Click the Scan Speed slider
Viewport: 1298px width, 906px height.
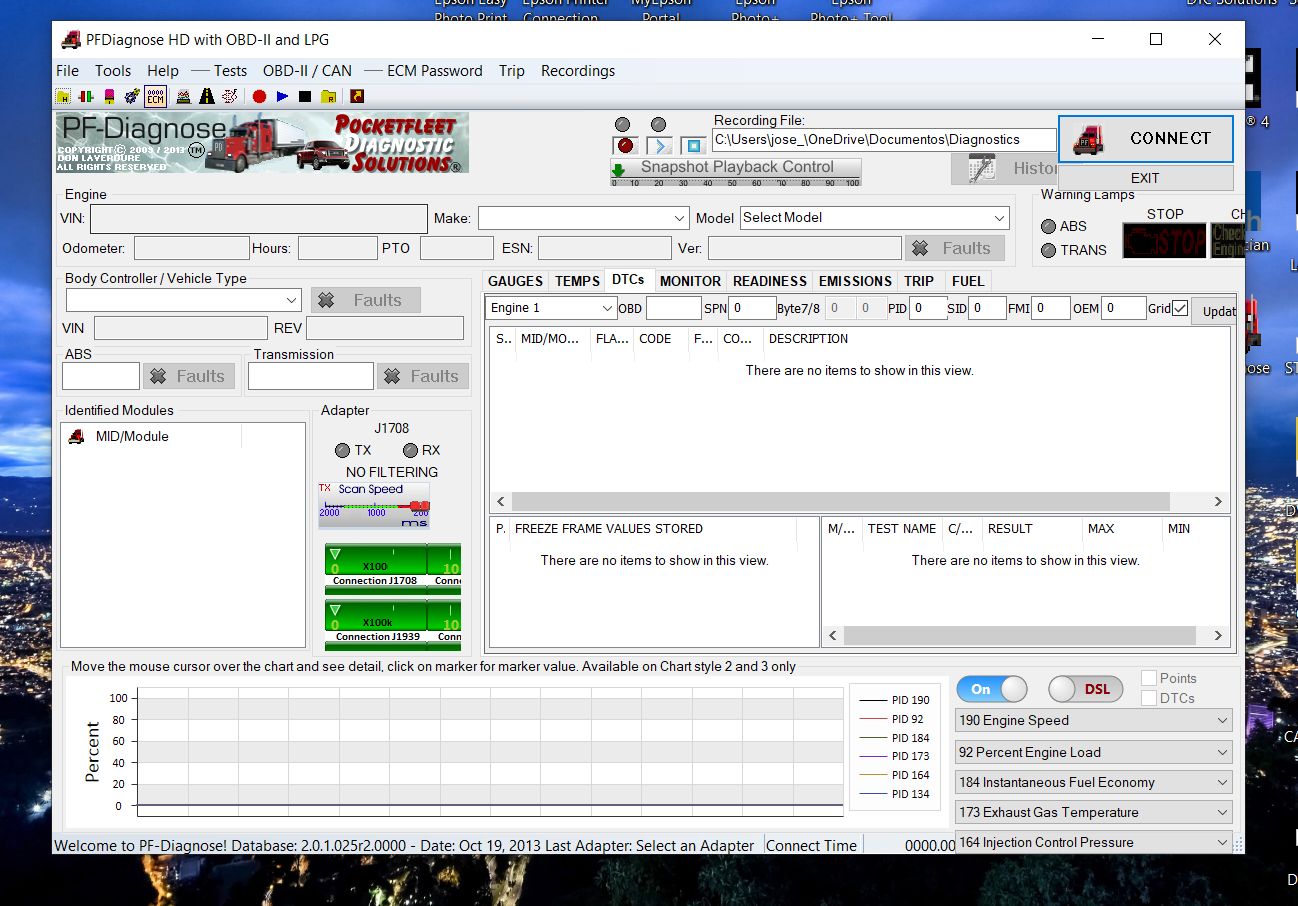(374, 506)
